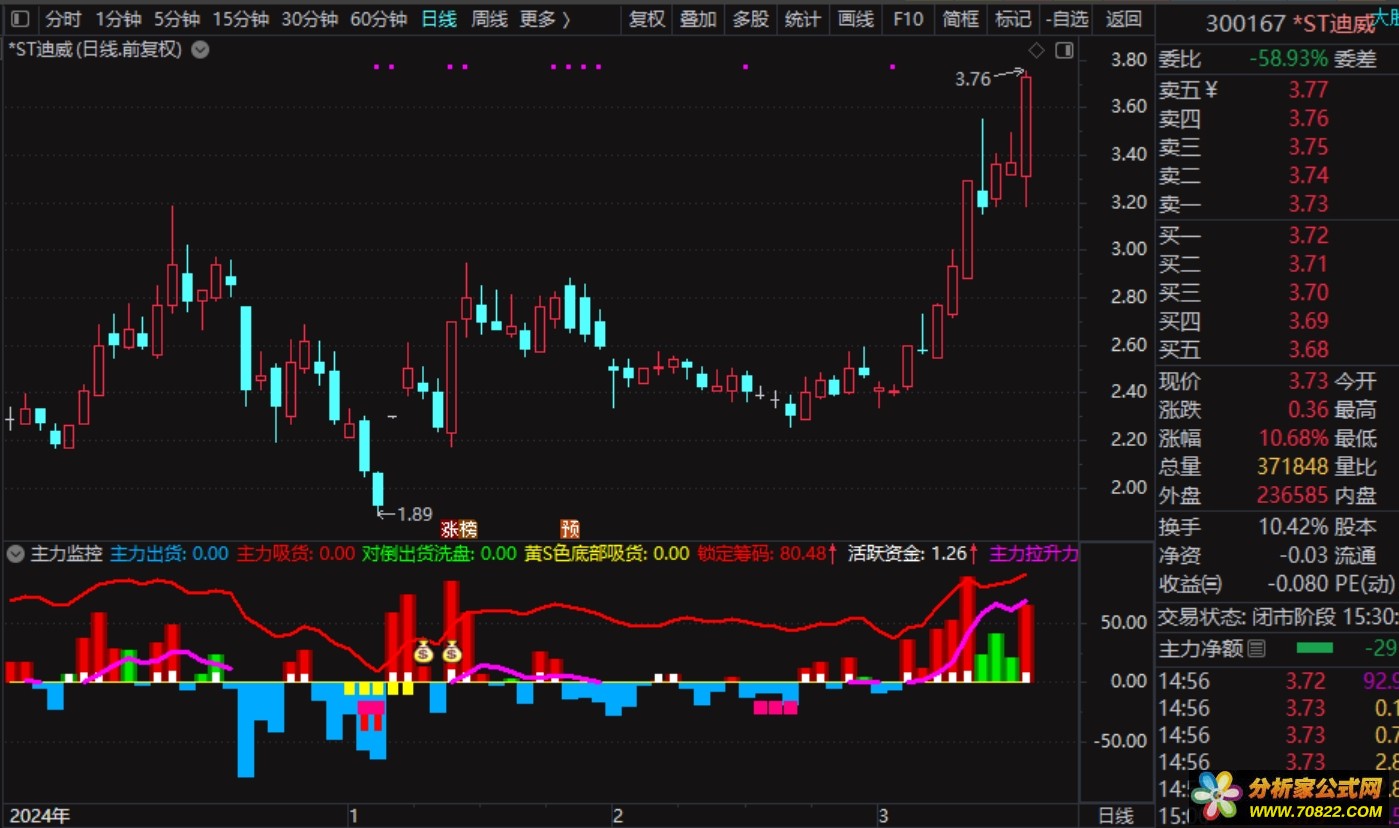Viewport: 1399px width, 828px height.
Task: Click the 预 forecast marker on the chart
Action: 570,529
